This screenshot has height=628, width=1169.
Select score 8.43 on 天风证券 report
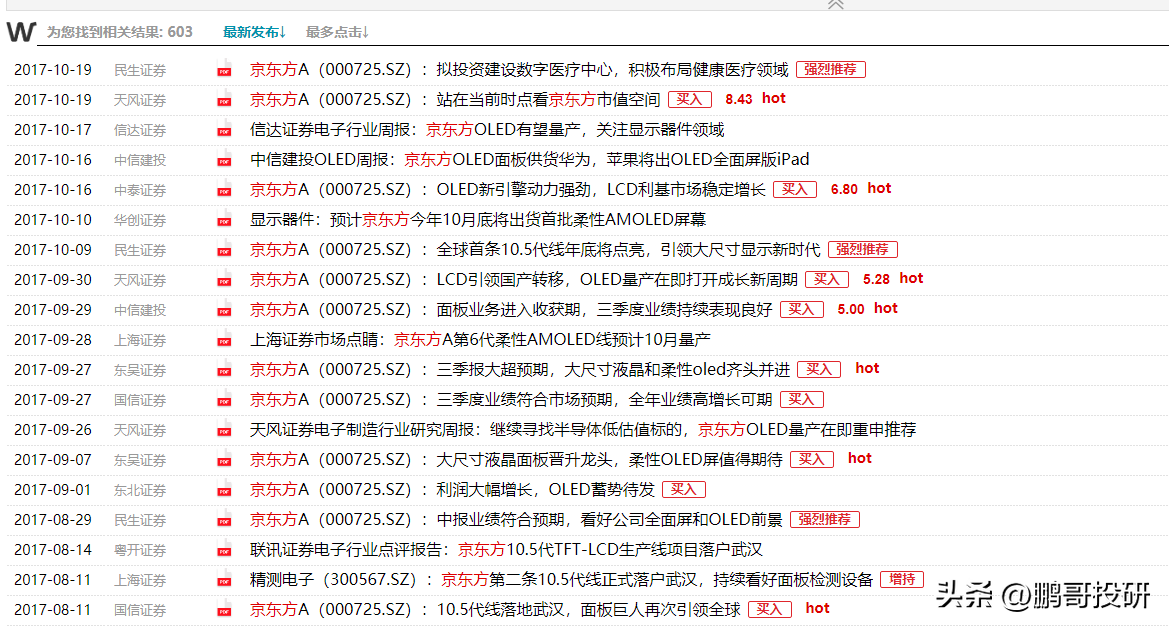click(x=739, y=99)
